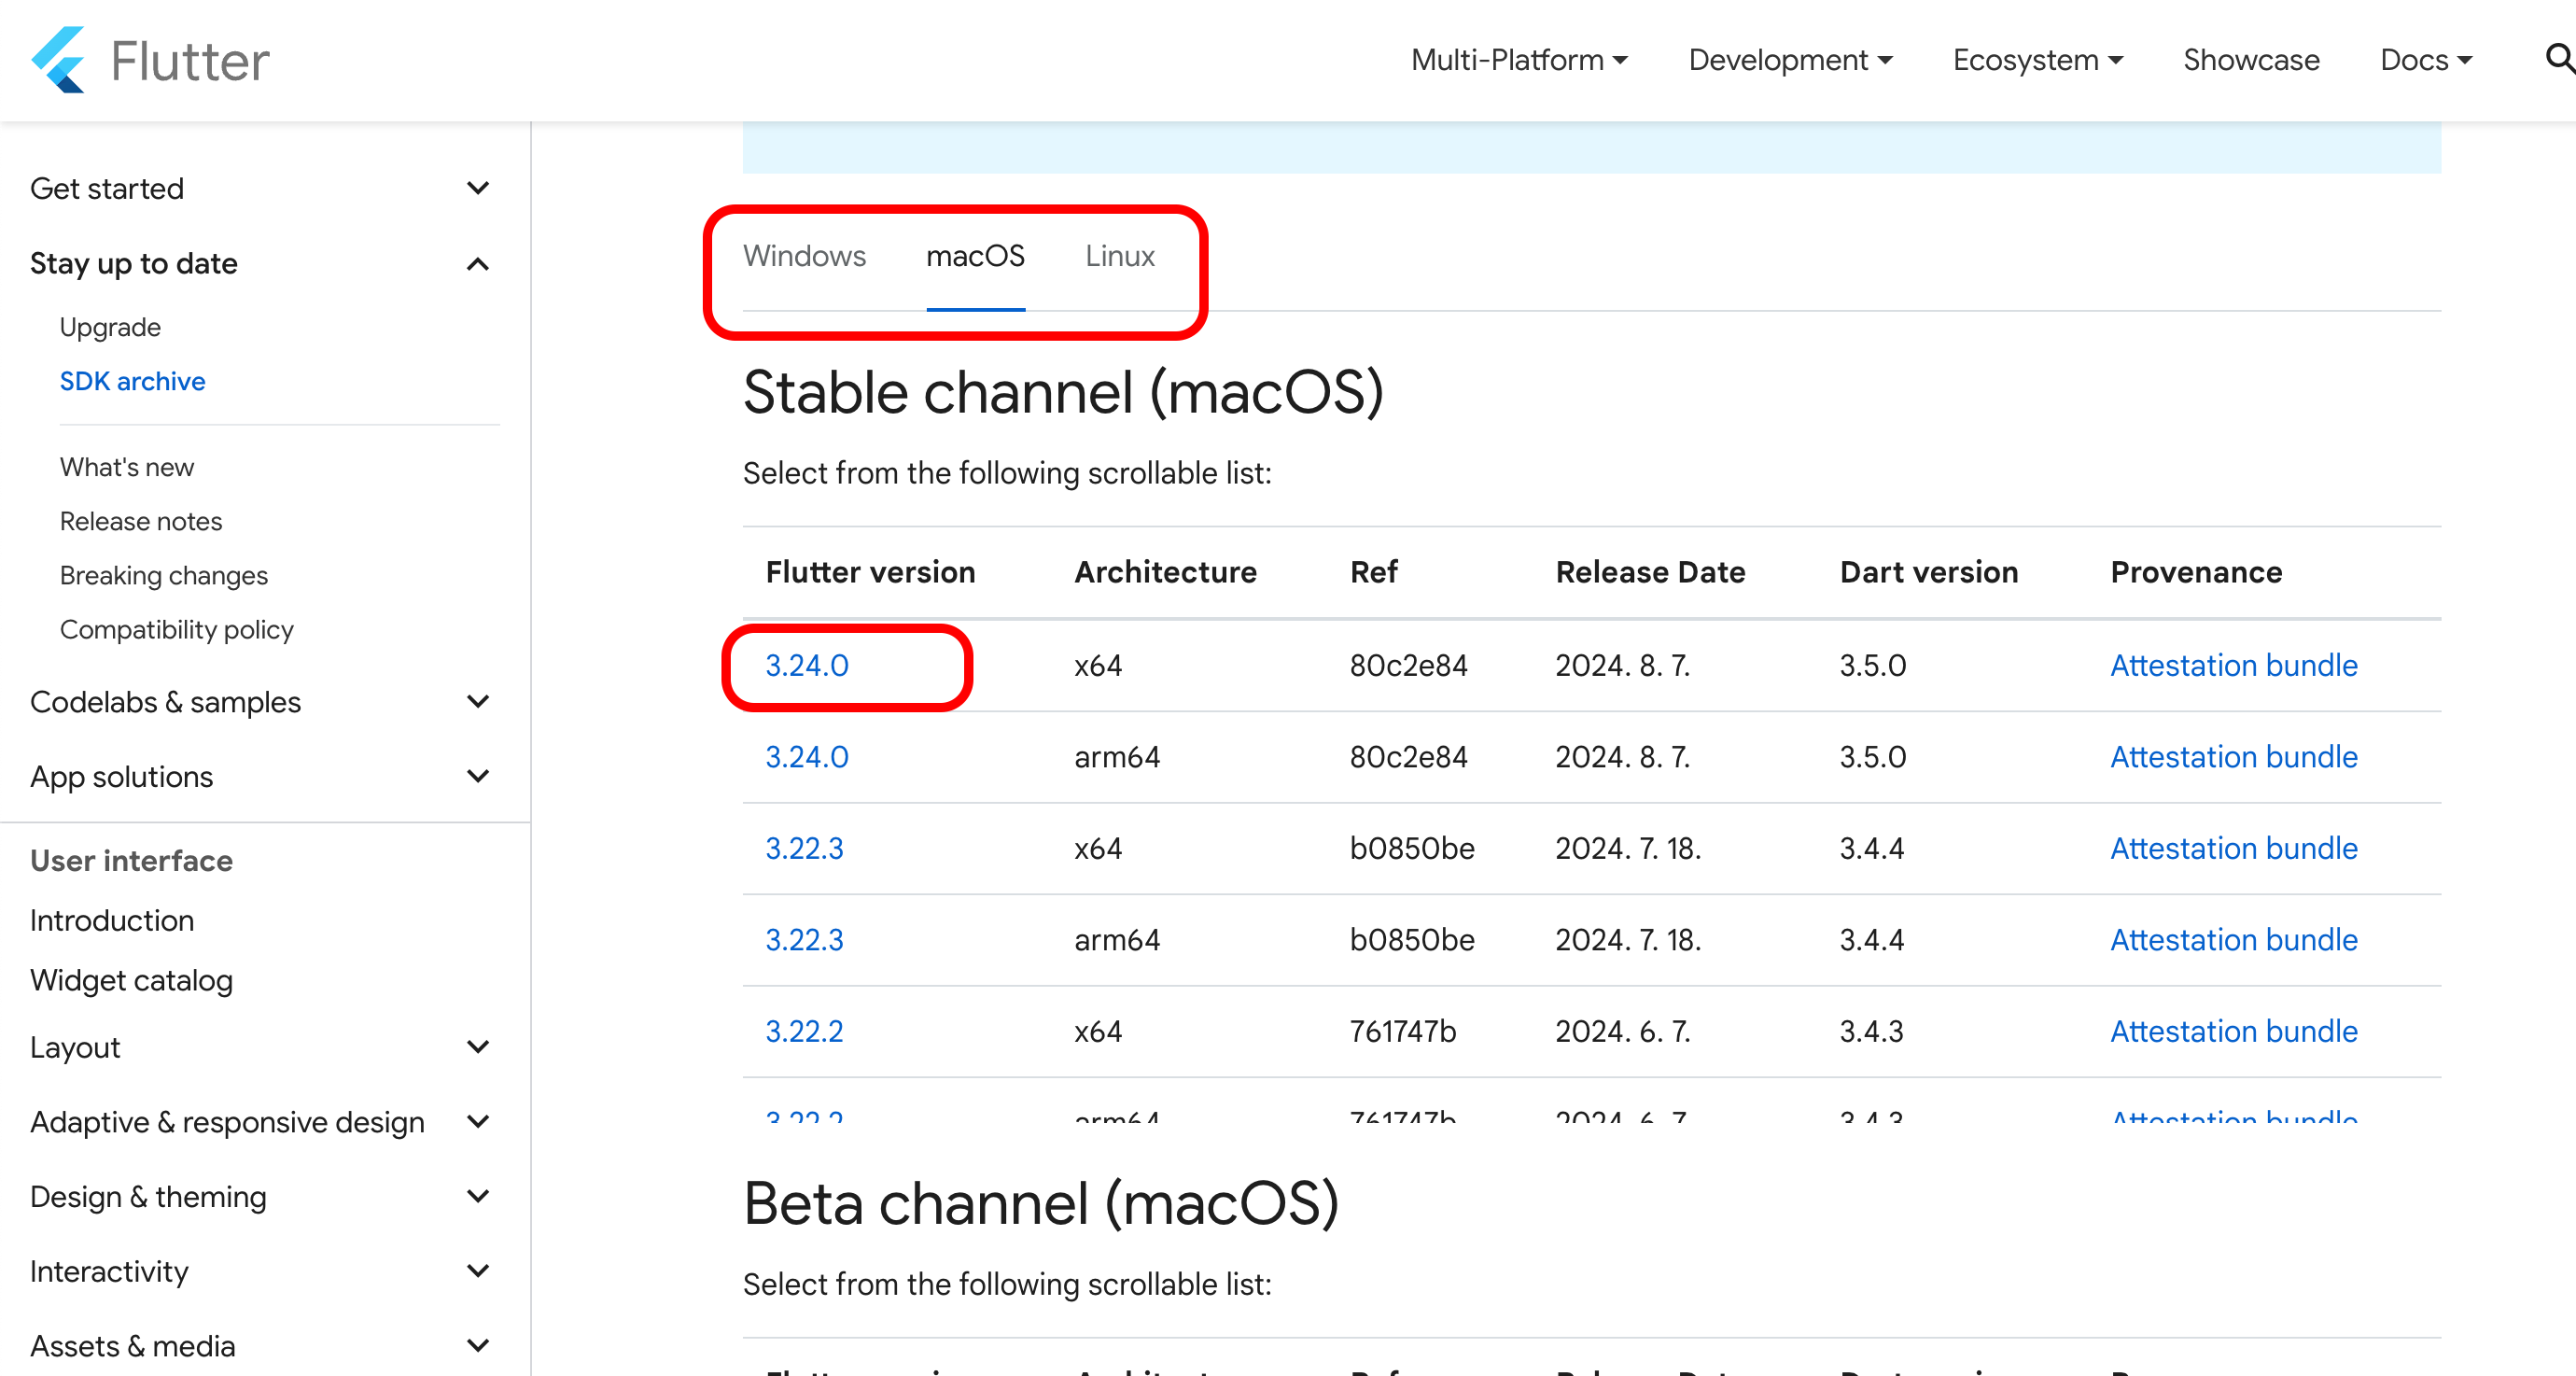
Task: Download Flutter 3.24.0 x64 version
Action: (806, 666)
